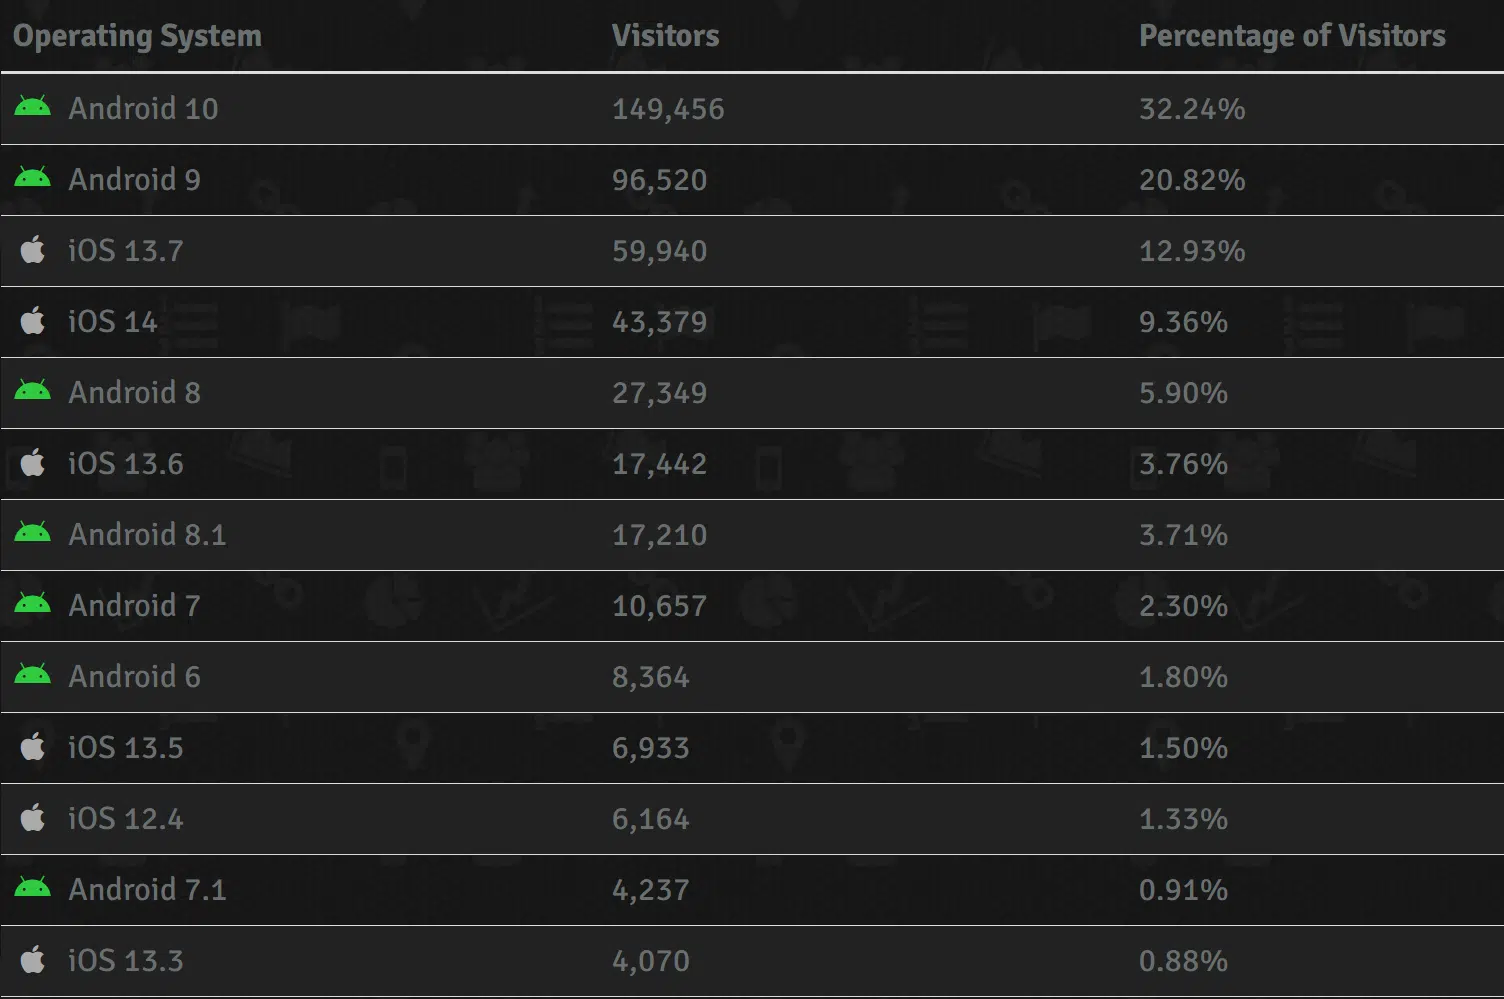Click the Android icon next to Android 9
The image size is (1504, 999).
coord(32,178)
